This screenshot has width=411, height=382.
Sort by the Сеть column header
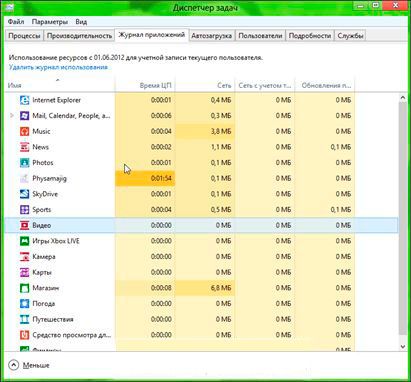[x=205, y=85]
